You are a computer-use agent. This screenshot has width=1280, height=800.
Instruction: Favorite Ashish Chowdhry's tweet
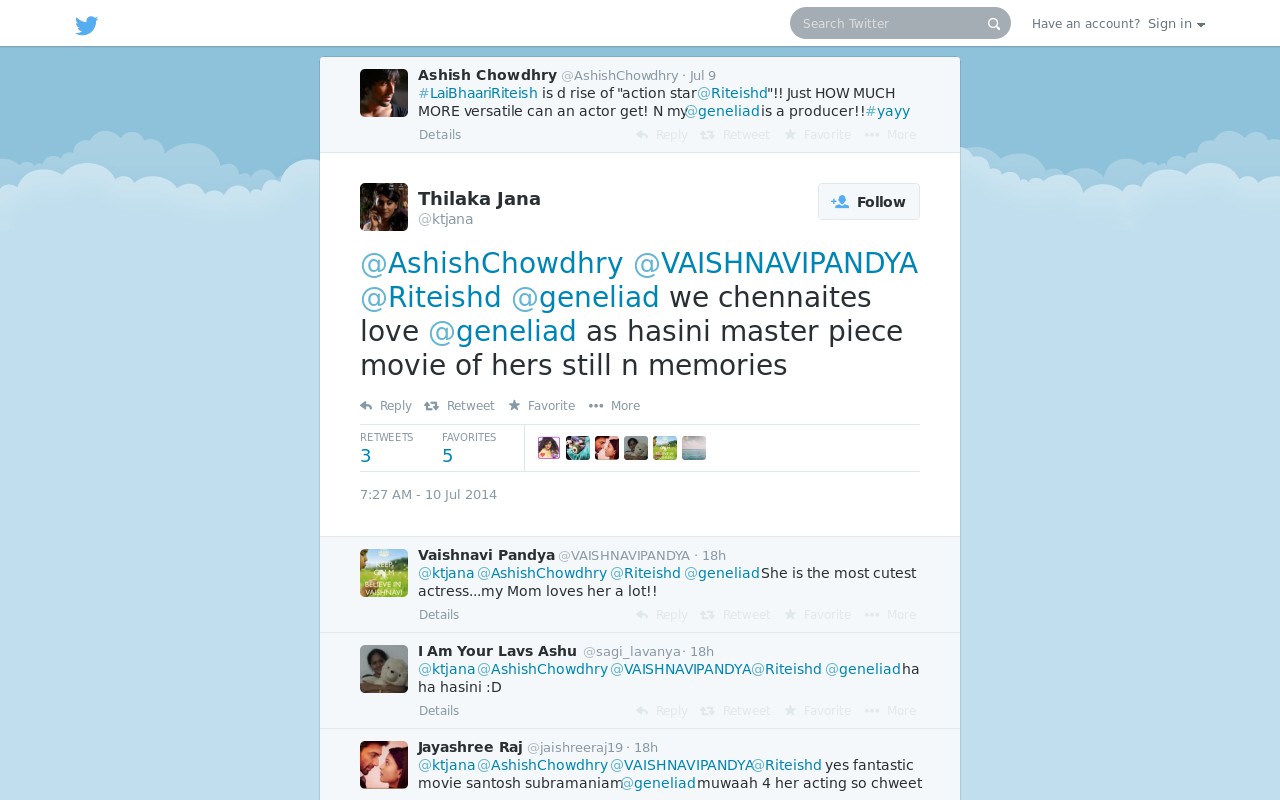pos(817,135)
